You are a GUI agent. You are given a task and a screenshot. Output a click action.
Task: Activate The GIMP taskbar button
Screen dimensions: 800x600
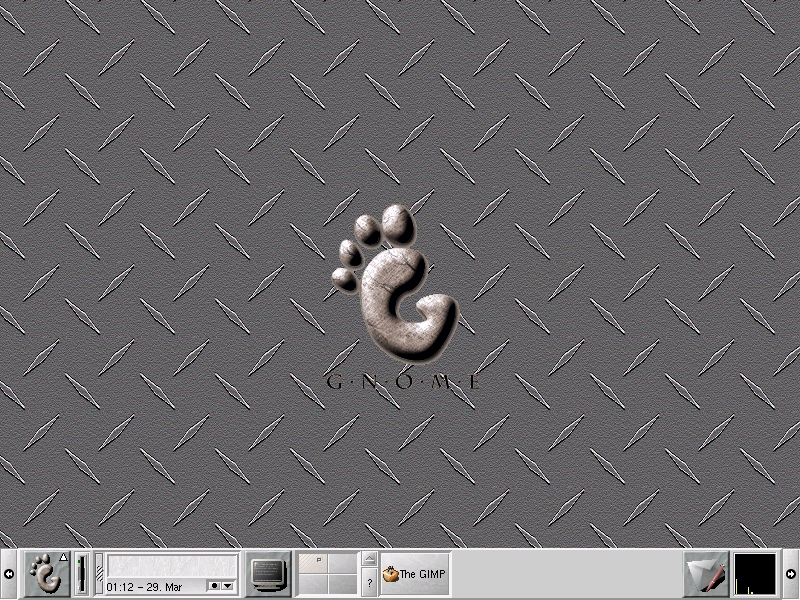[415, 574]
